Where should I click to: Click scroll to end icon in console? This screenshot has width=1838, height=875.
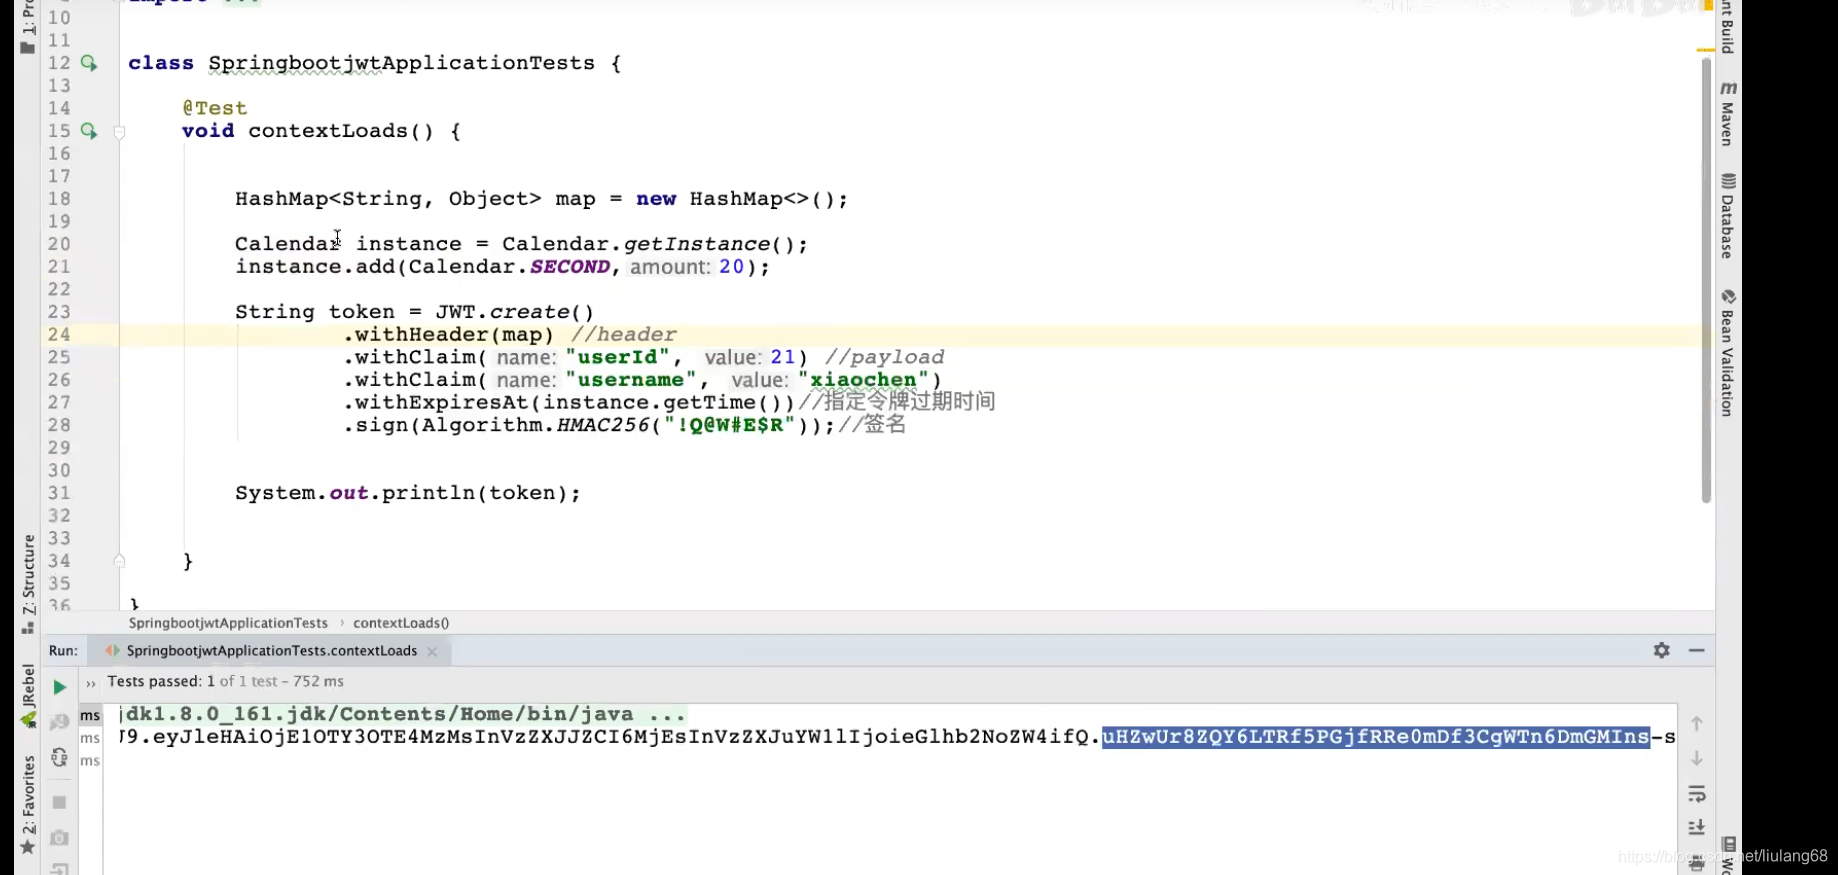(1697, 828)
